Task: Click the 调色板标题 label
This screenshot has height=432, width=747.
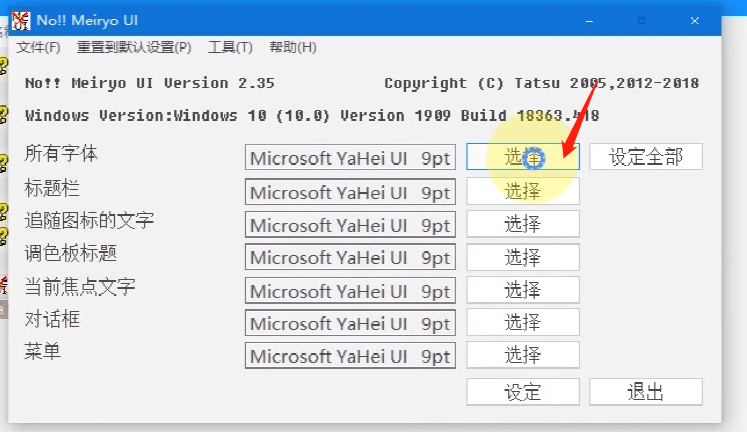Action: pyautogui.click(x=71, y=253)
